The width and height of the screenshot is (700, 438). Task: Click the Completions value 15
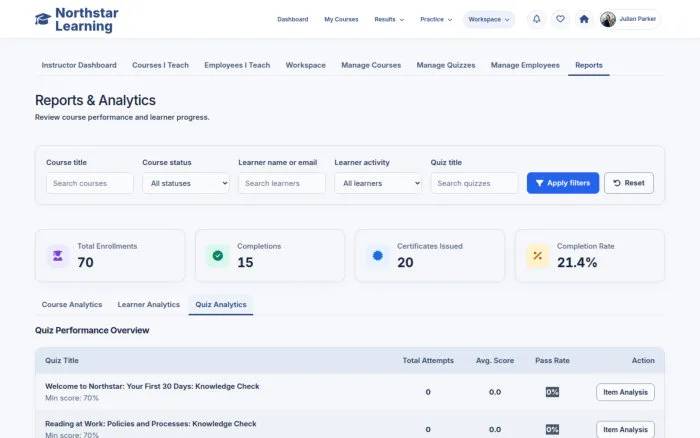(x=245, y=263)
